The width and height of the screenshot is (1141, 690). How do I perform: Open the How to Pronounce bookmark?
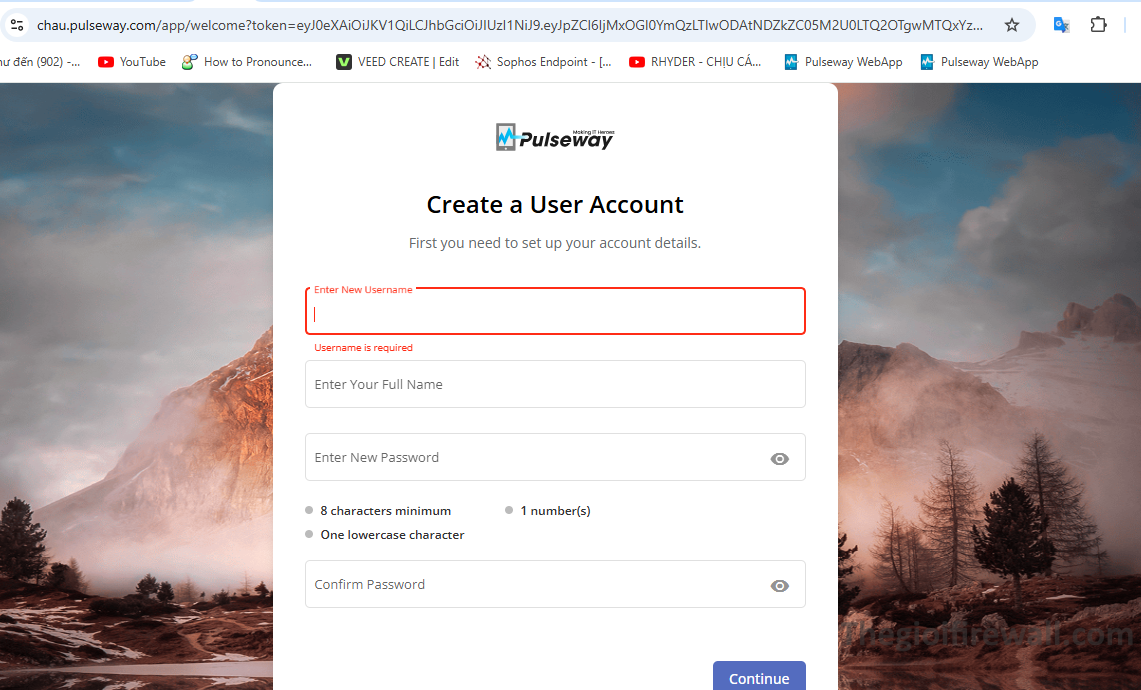[x=248, y=62]
